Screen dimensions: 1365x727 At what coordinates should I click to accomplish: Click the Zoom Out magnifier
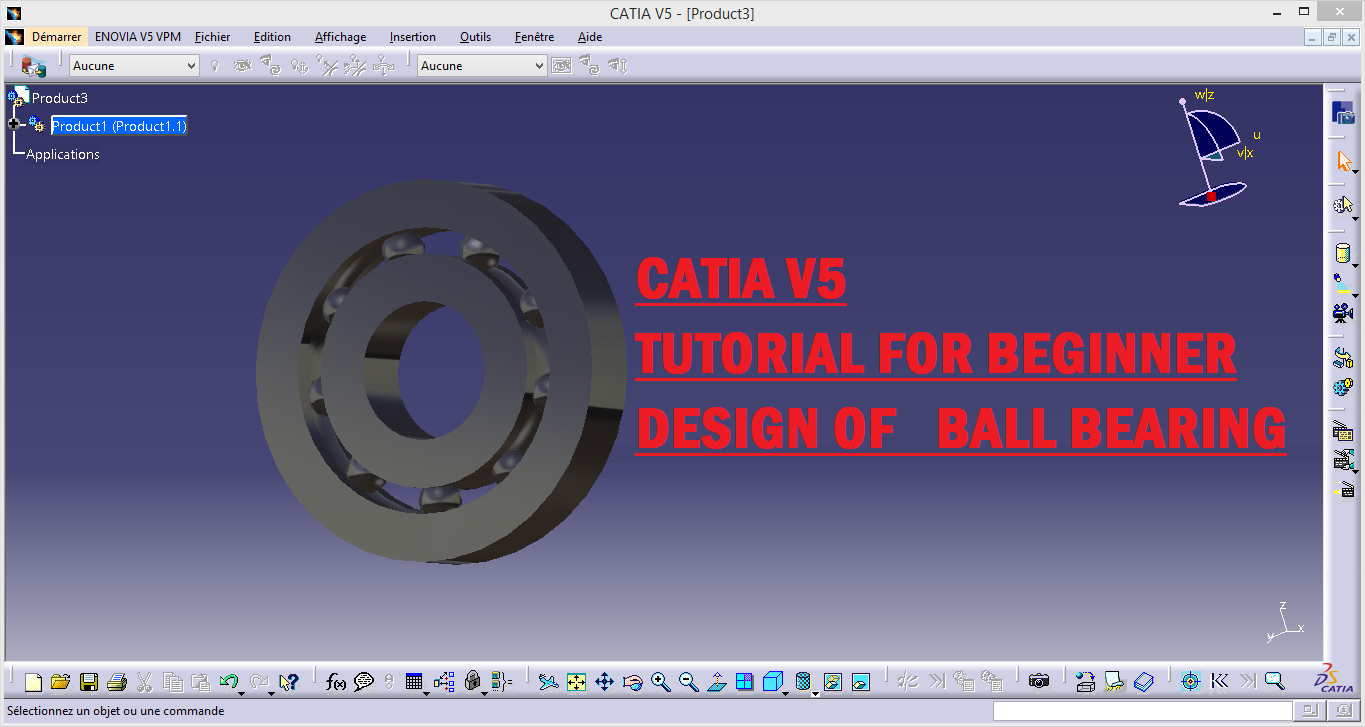(688, 682)
